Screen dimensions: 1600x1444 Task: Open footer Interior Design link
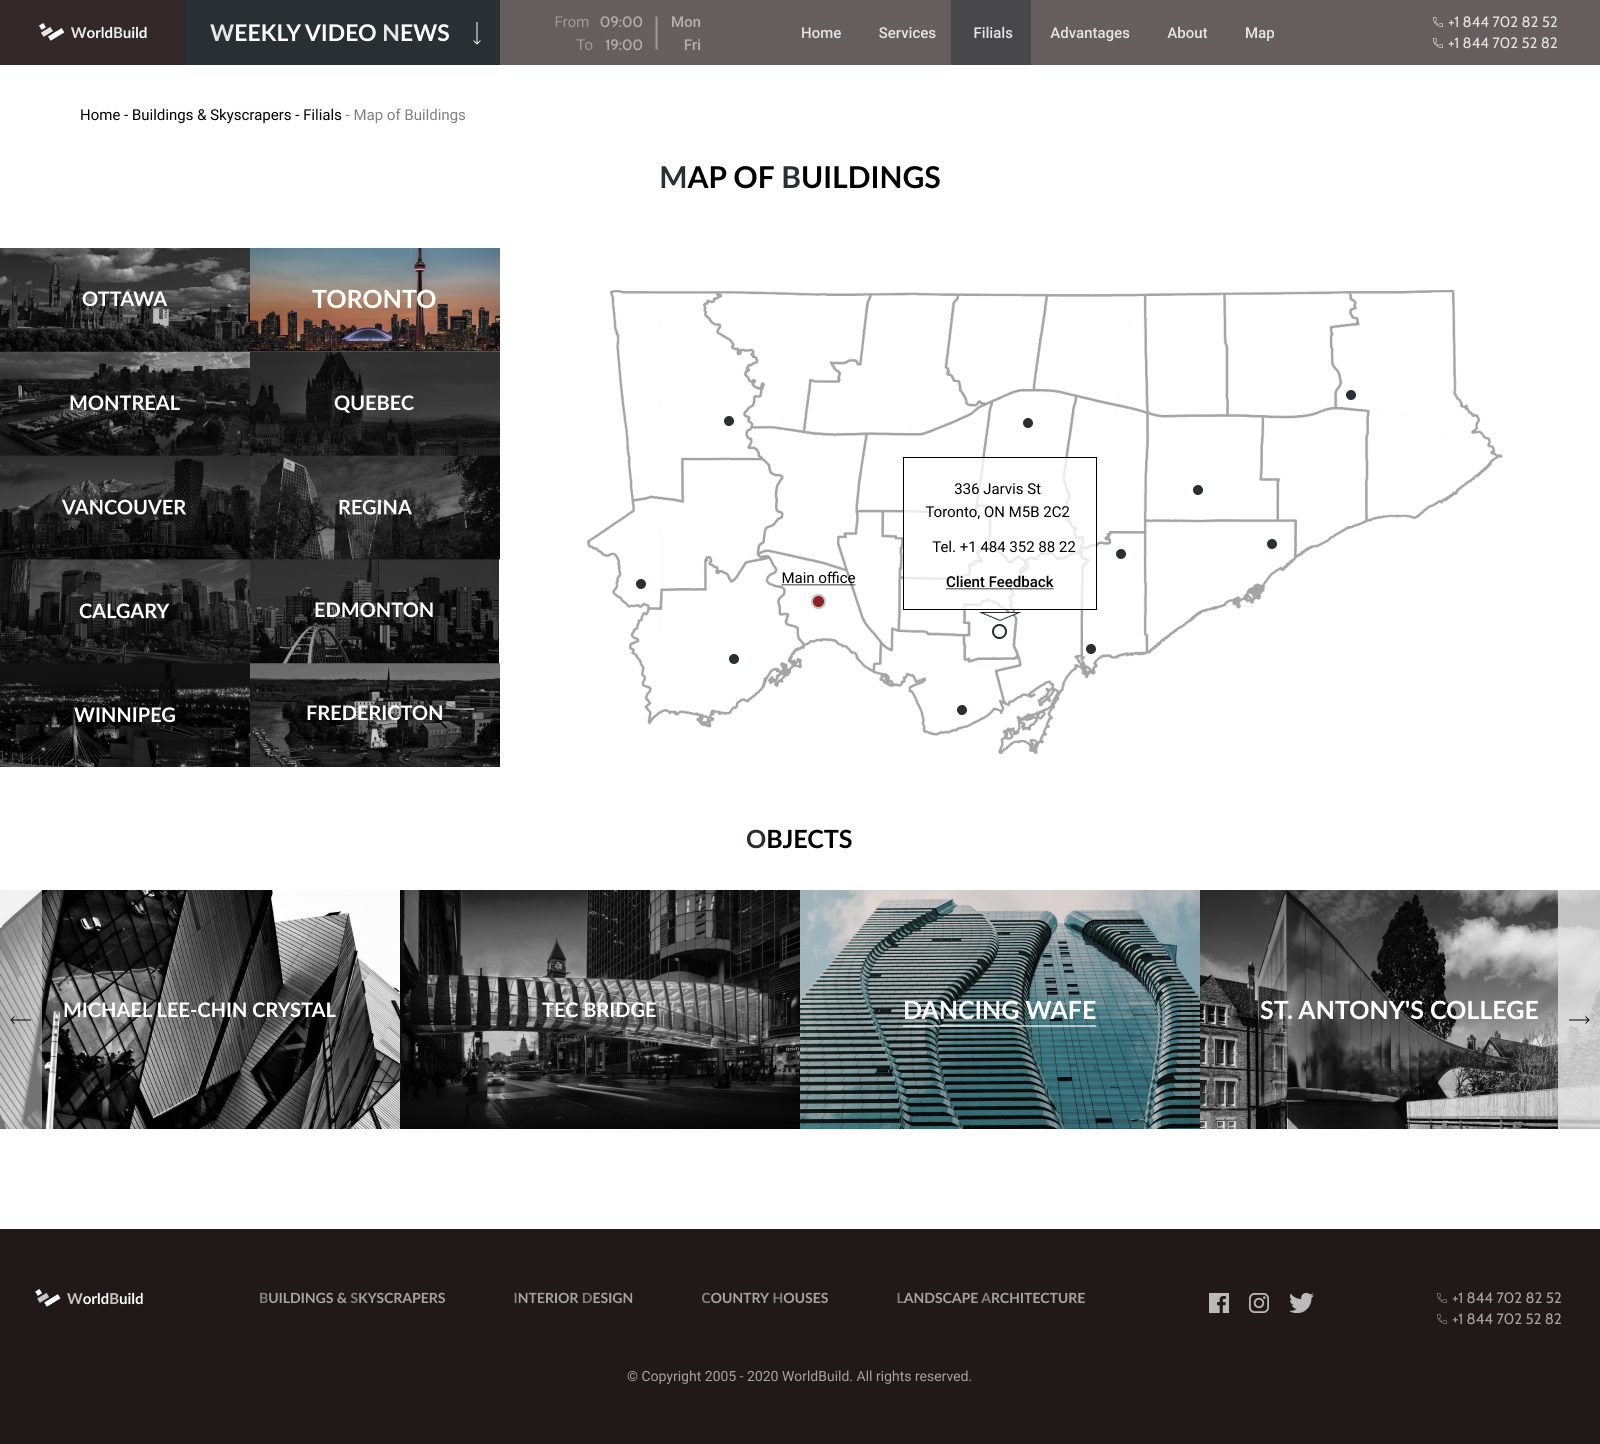(573, 1298)
